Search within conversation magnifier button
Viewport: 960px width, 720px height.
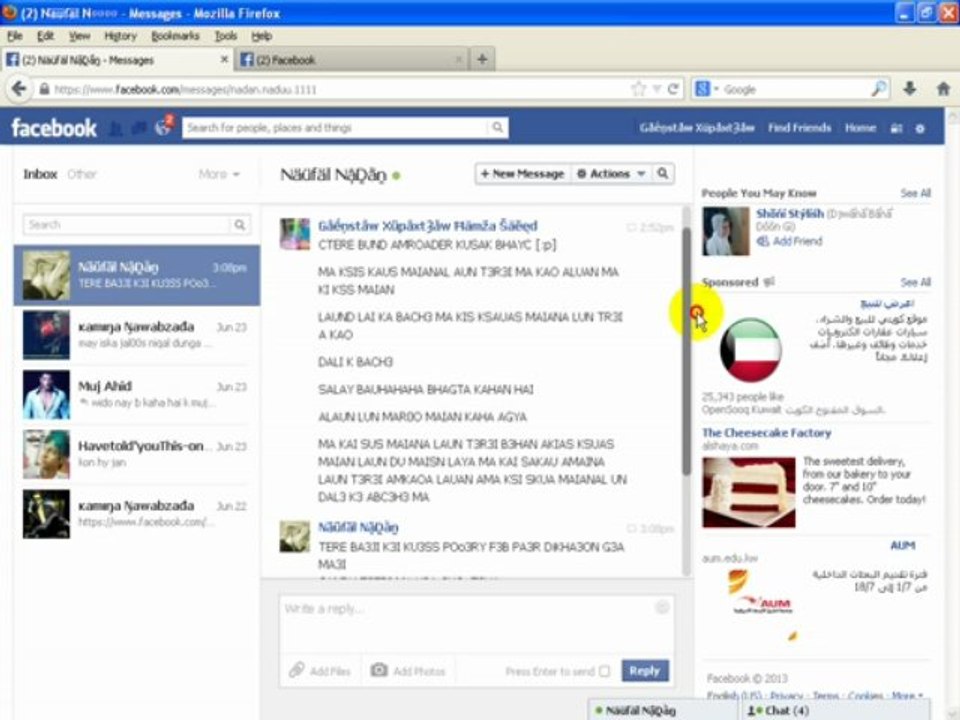point(662,174)
